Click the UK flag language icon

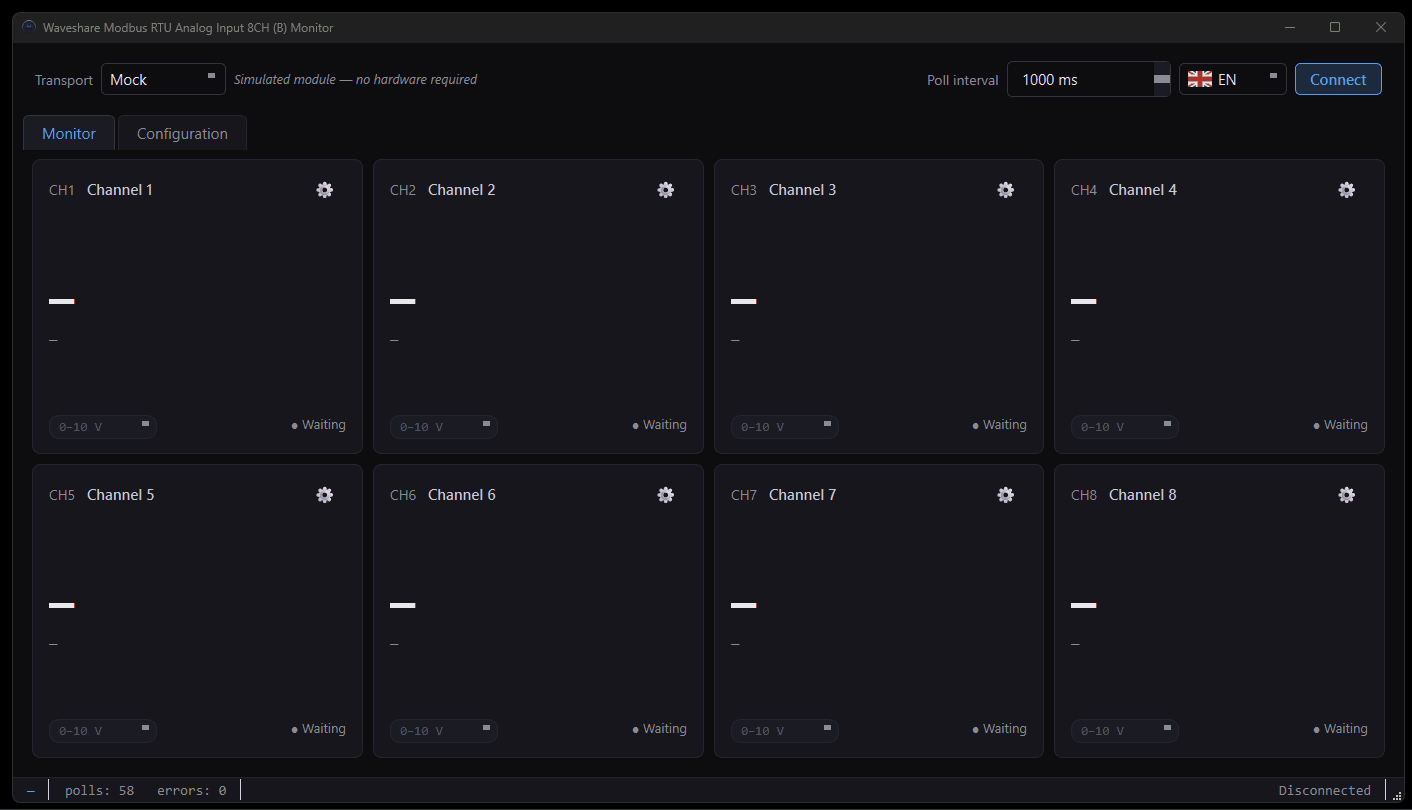[1200, 79]
